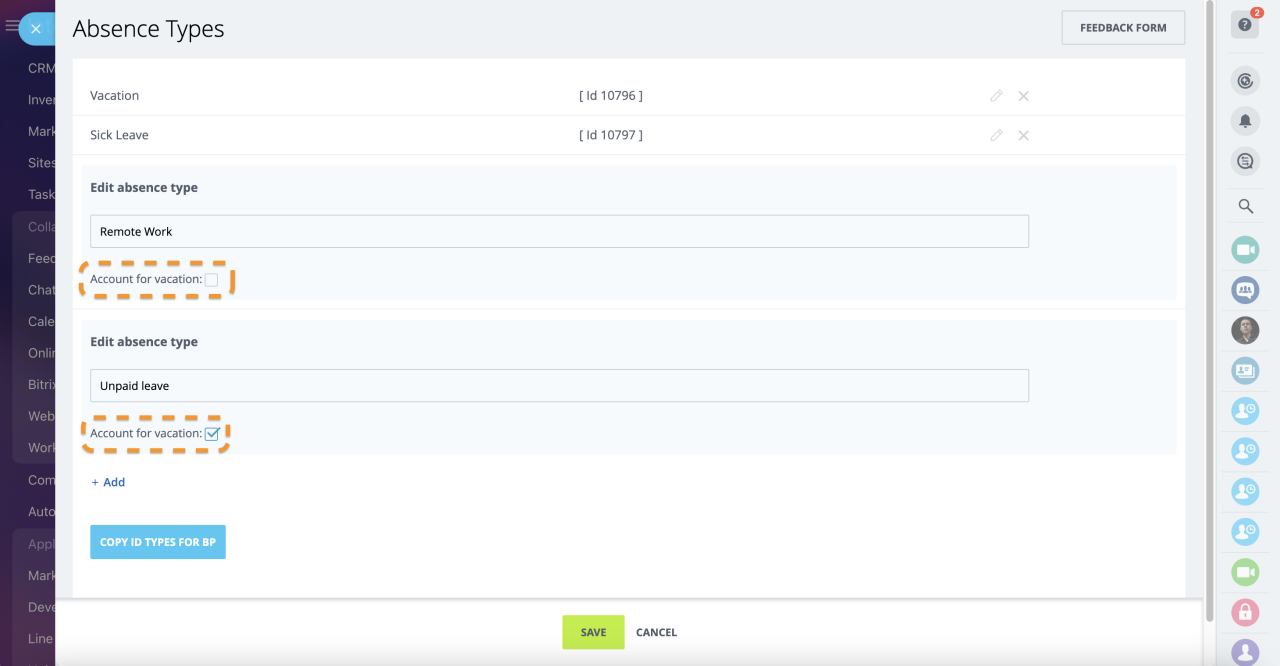Open the group chat icon in sidebar
This screenshot has width=1280, height=666.
point(1245,290)
